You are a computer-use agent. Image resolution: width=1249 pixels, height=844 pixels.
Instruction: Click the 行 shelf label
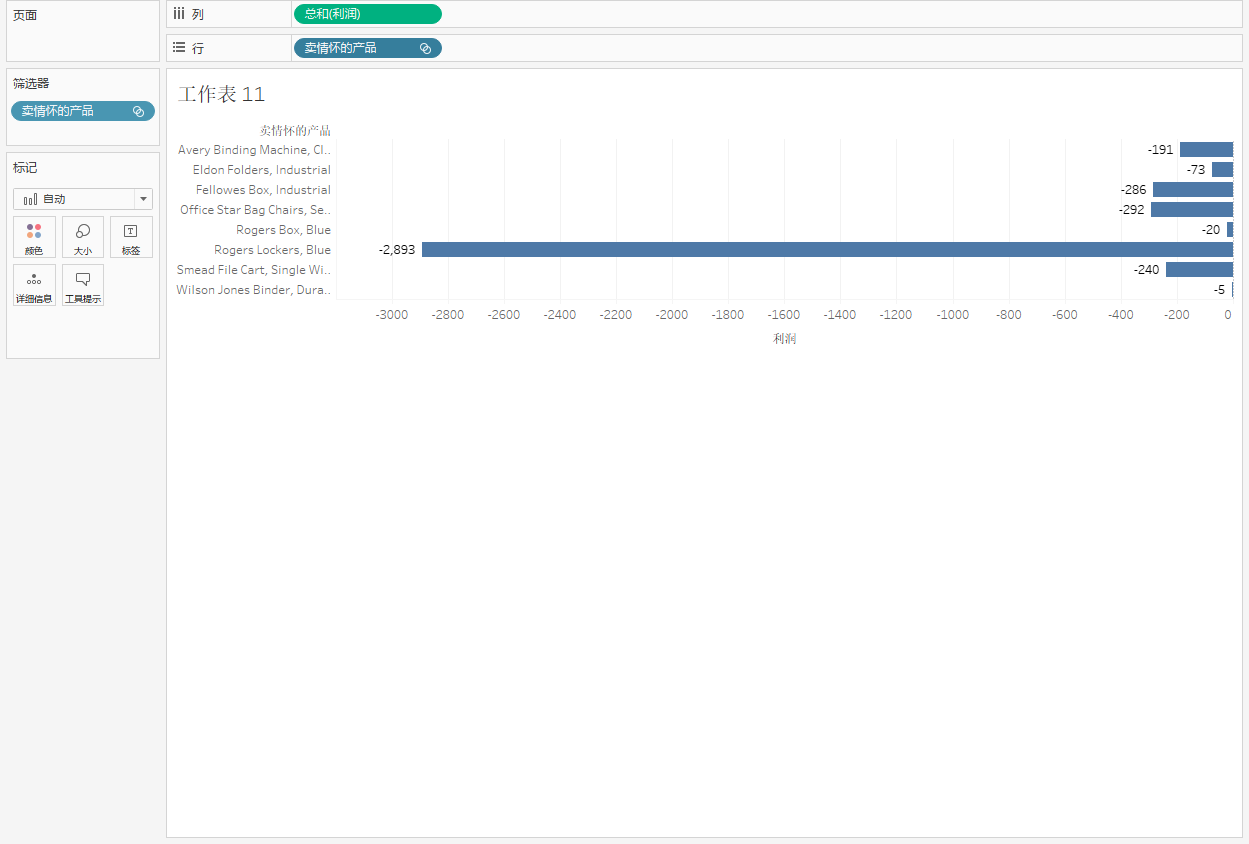click(197, 48)
